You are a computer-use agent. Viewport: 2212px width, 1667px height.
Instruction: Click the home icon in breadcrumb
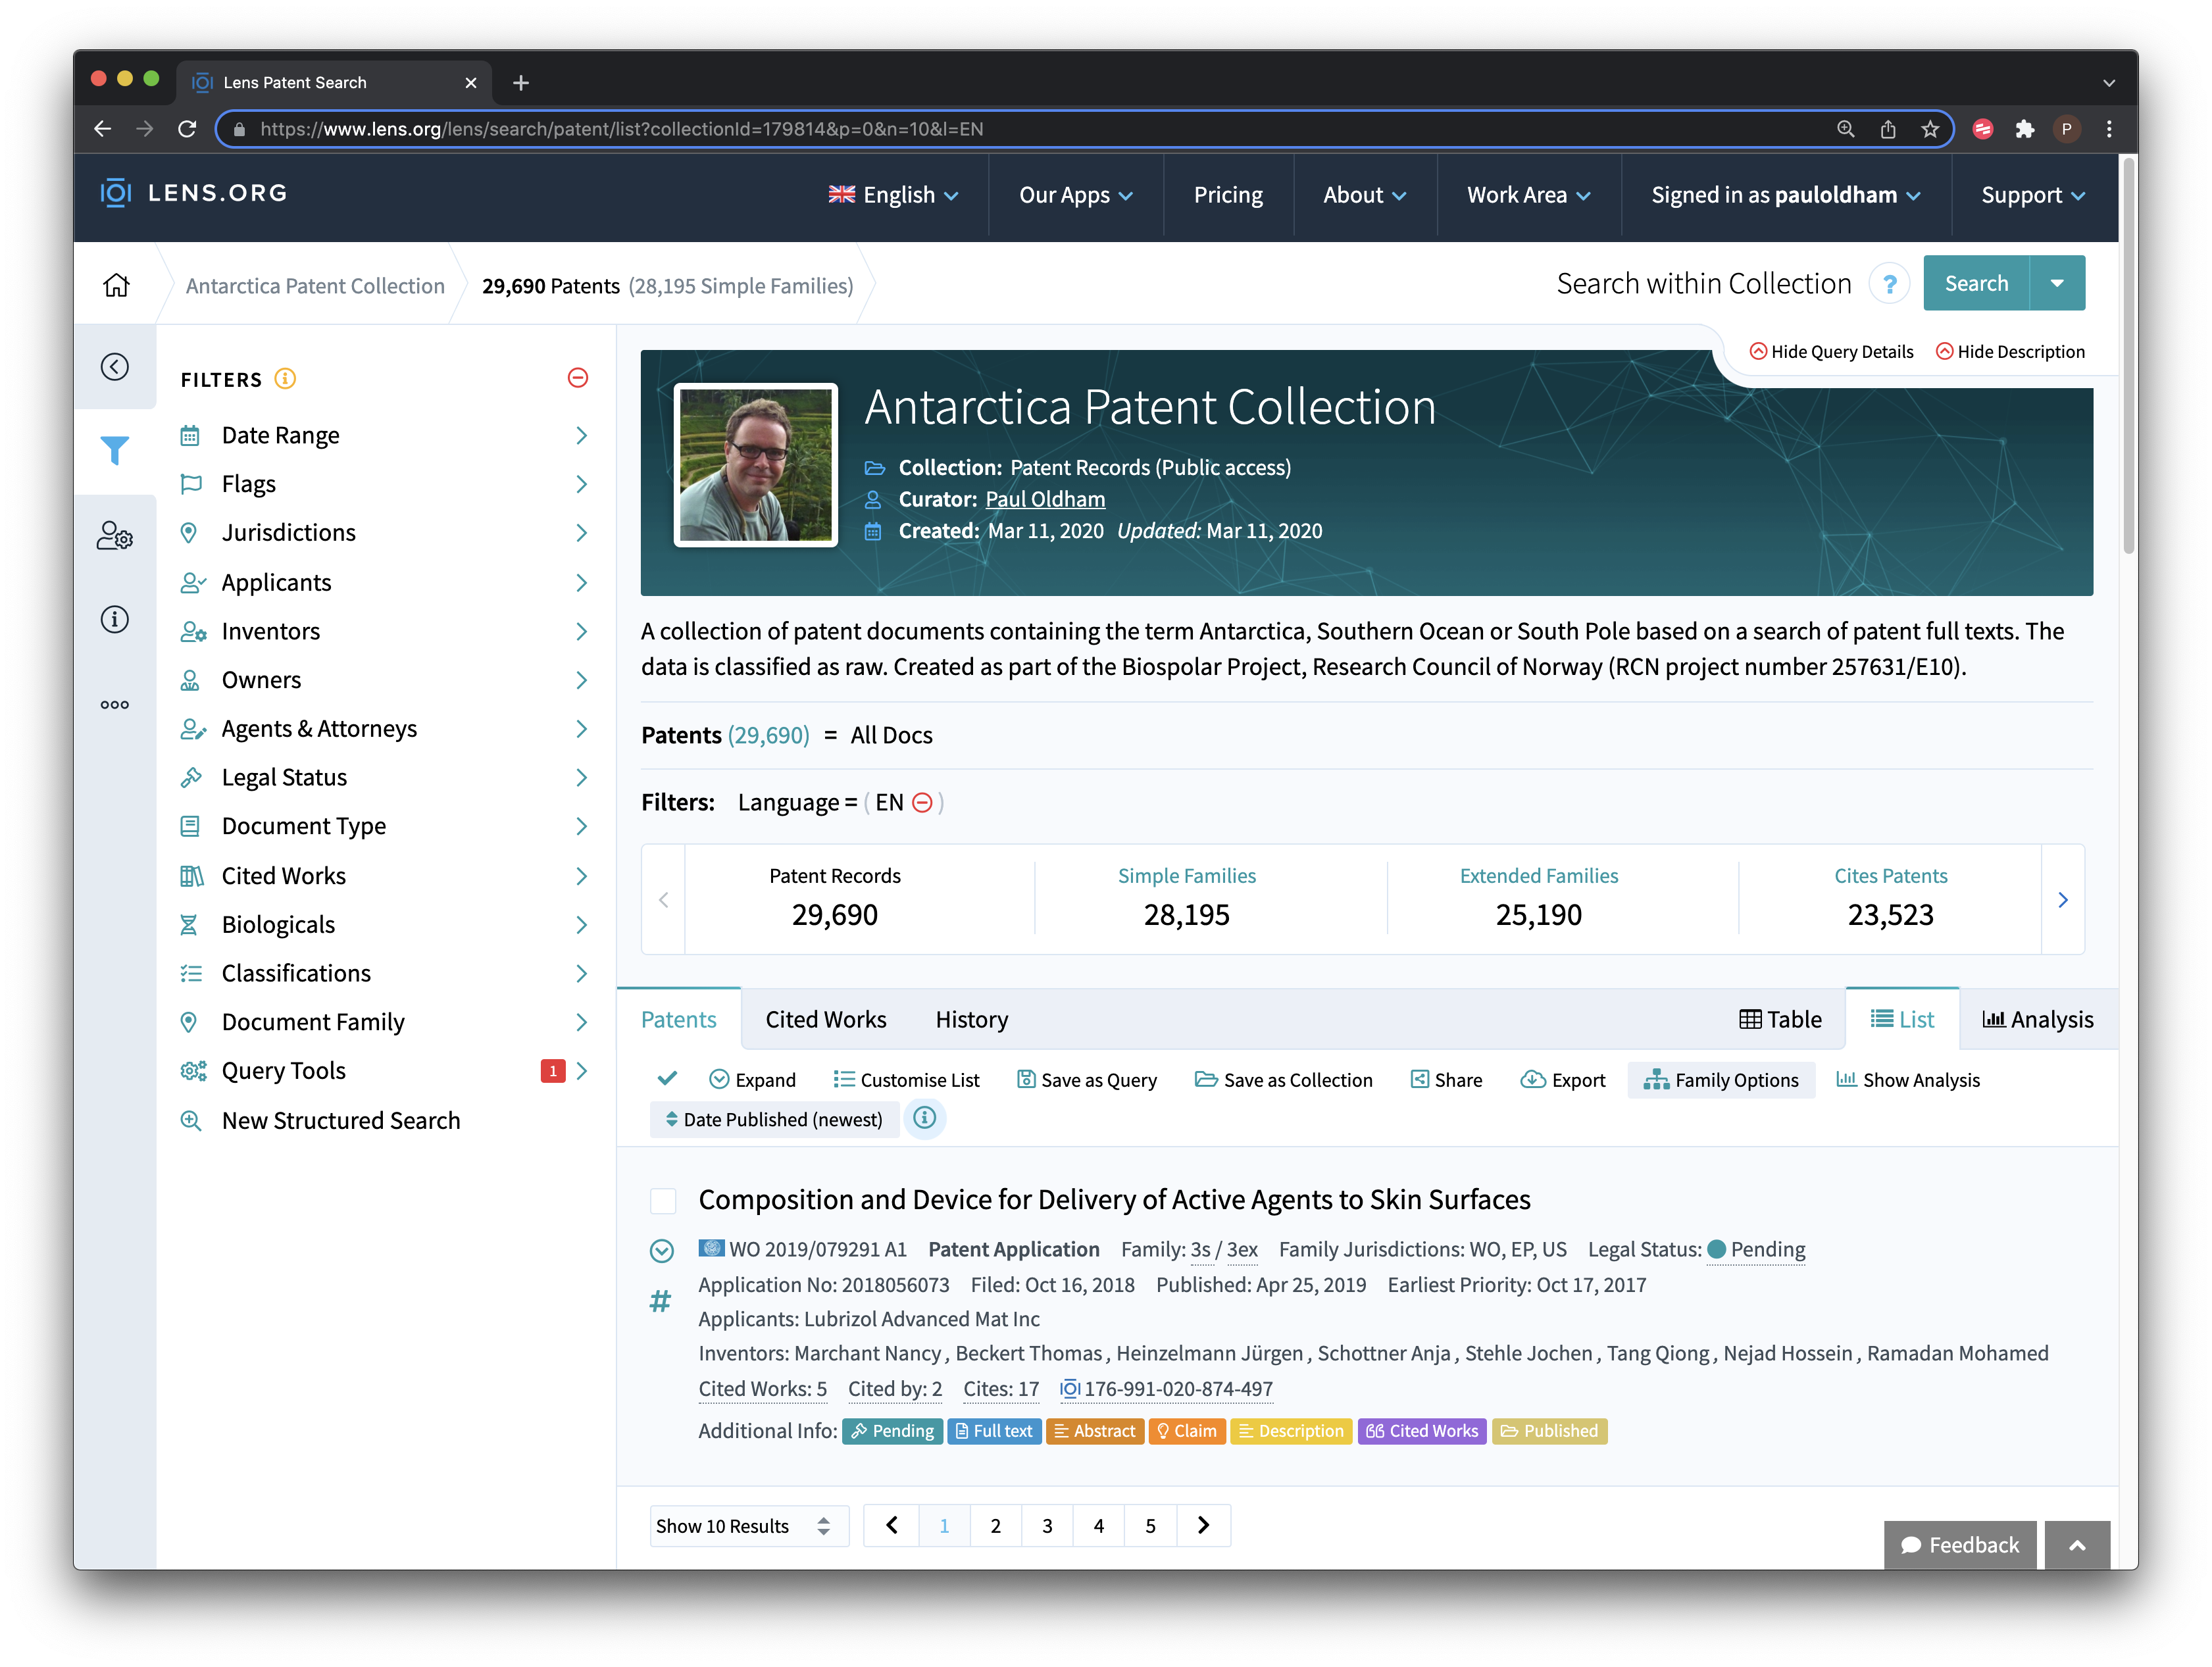[x=116, y=286]
